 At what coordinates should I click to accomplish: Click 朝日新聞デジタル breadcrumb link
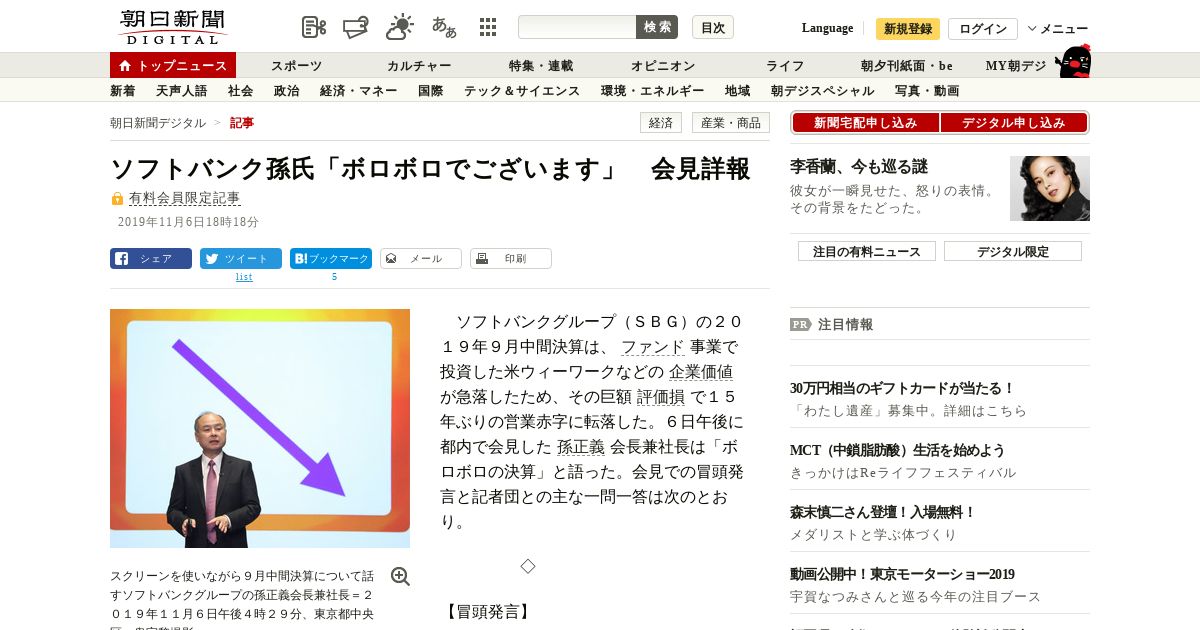[158, 123]
